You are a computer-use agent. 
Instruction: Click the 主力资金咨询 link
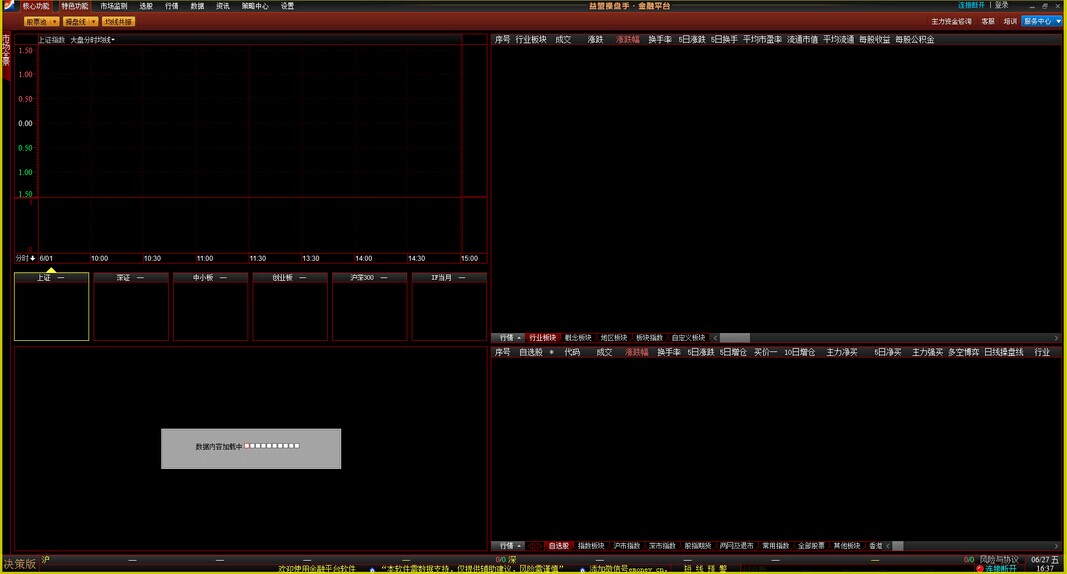[x=951, y=21]
